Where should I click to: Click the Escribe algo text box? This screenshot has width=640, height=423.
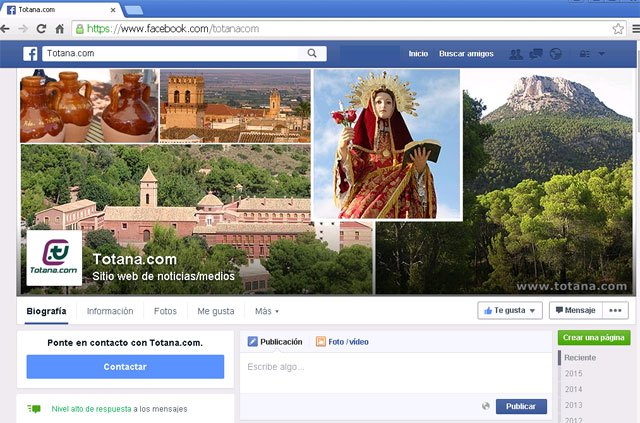tap(395, 368)
